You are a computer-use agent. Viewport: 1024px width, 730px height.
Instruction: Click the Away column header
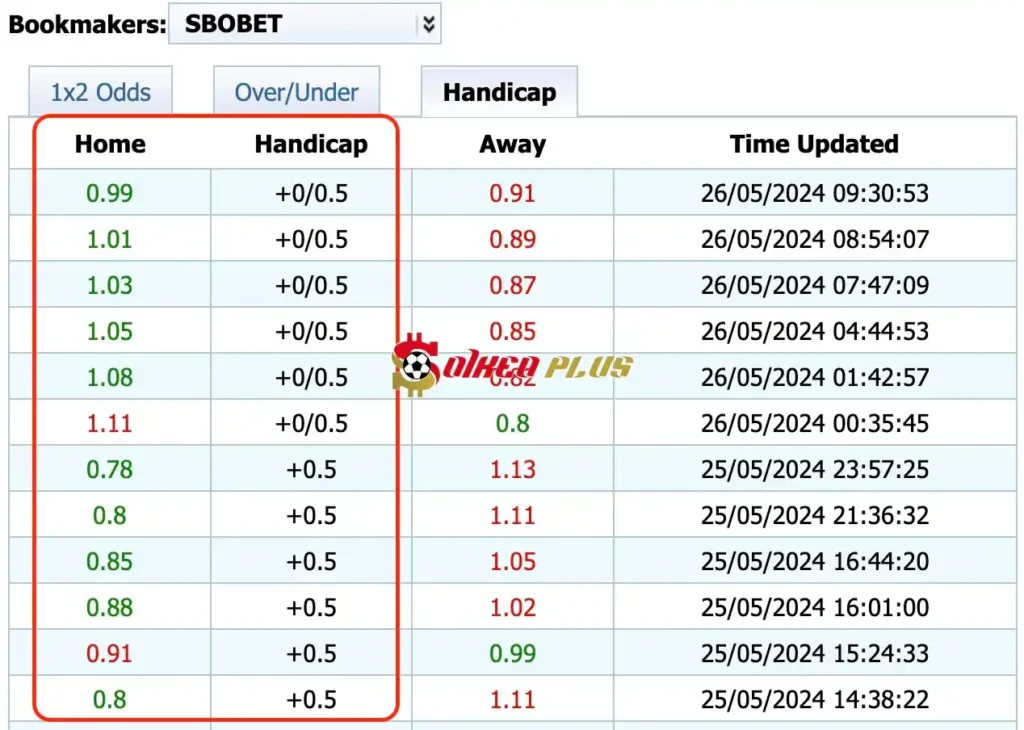pyautogui.click(x=512, y=144)
